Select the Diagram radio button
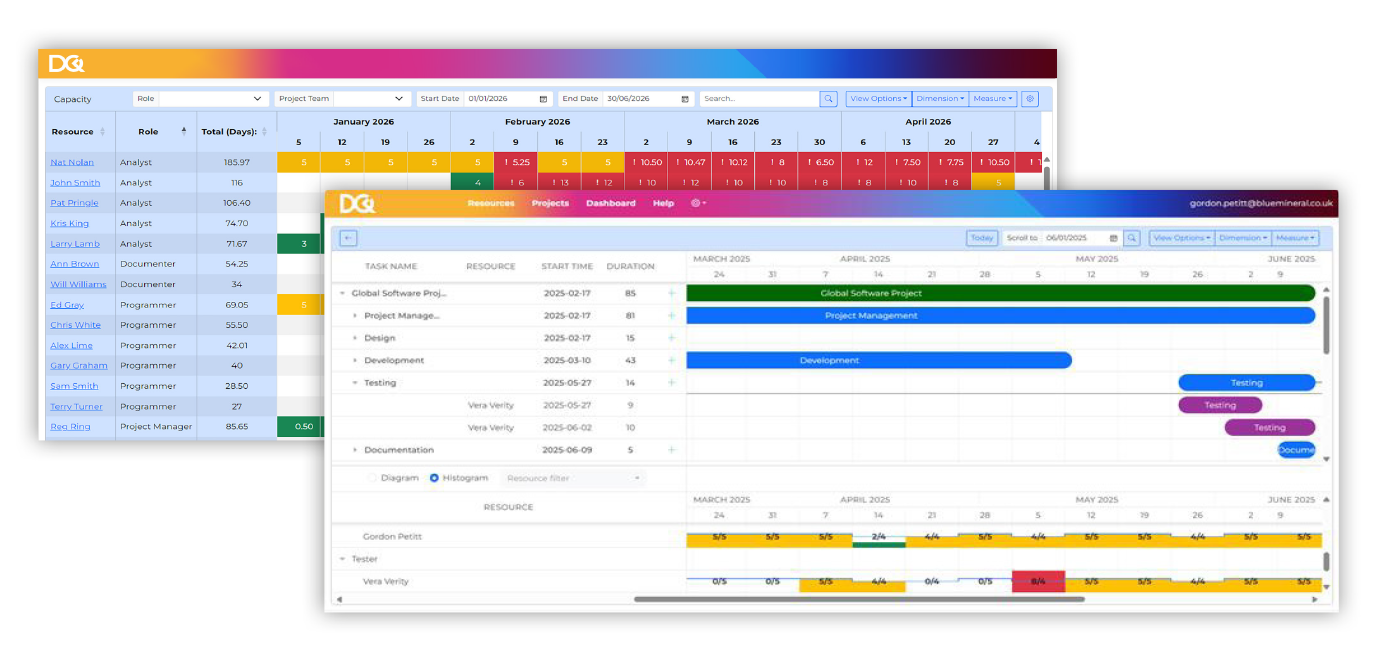Screen dimensions: 1380x650 click(373, 478)
